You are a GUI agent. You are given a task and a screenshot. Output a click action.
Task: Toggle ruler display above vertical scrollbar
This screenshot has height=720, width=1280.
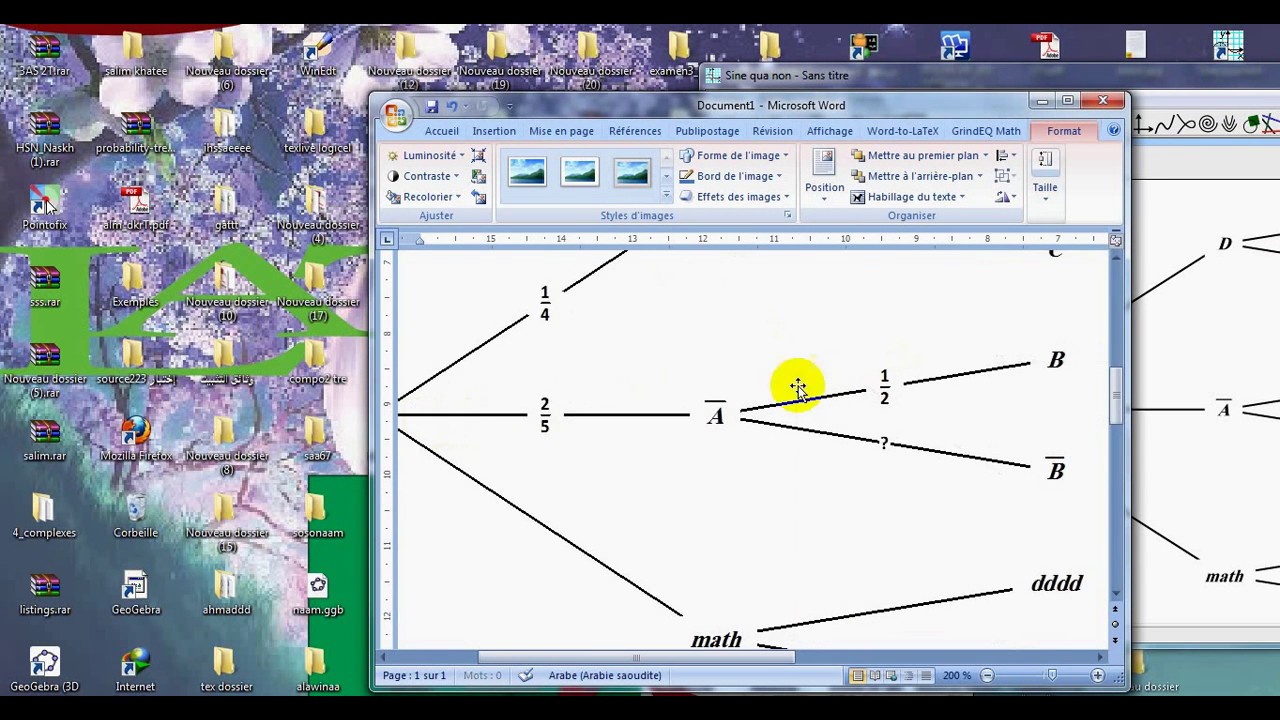pyautogui.click(x=1115, y=240)
